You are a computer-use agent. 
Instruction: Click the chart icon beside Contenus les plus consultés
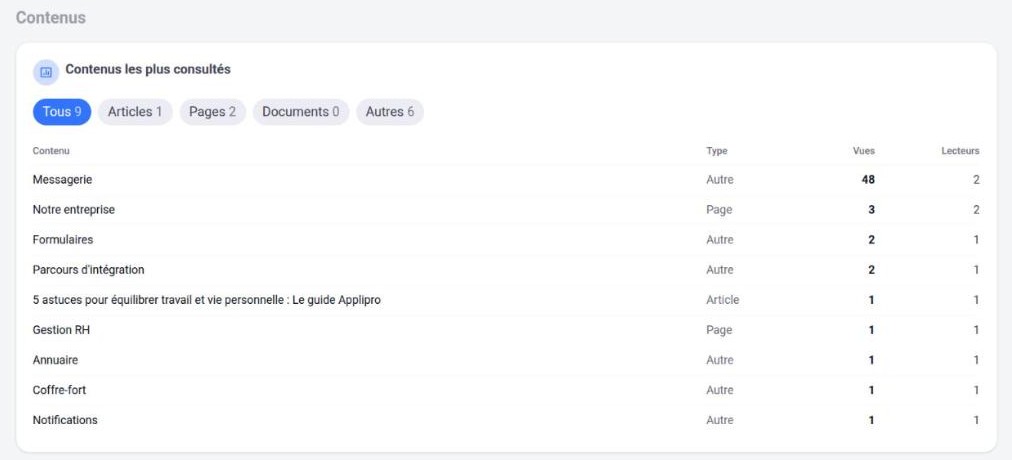pos(46,72)
